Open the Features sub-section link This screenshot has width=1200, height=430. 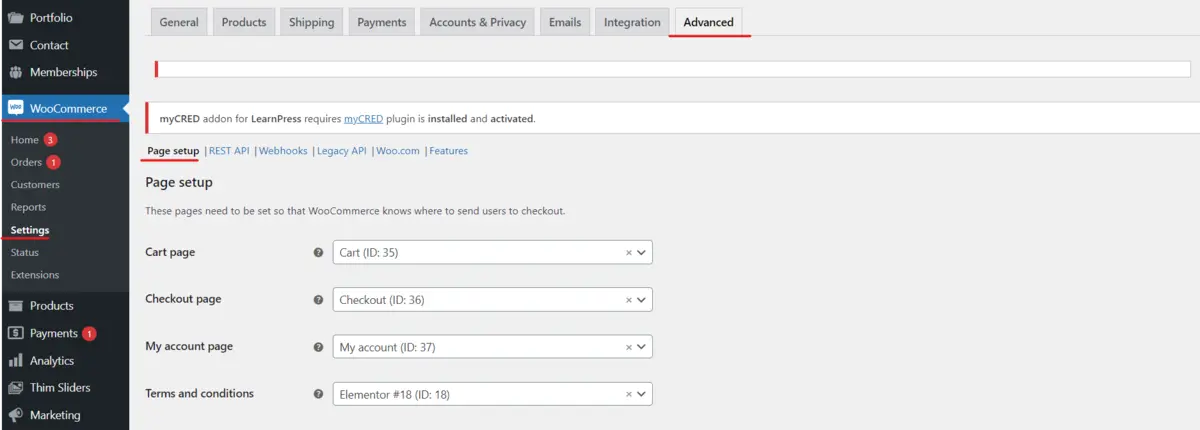(x=448, y=151)
